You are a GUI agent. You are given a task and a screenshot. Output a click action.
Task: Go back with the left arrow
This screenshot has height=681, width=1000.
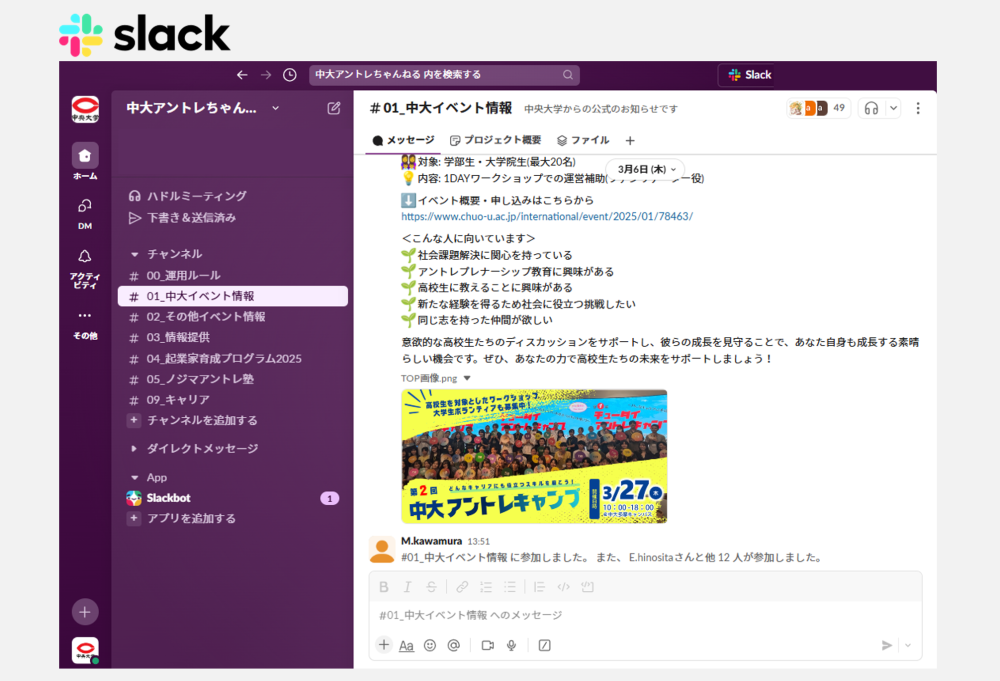242,75
